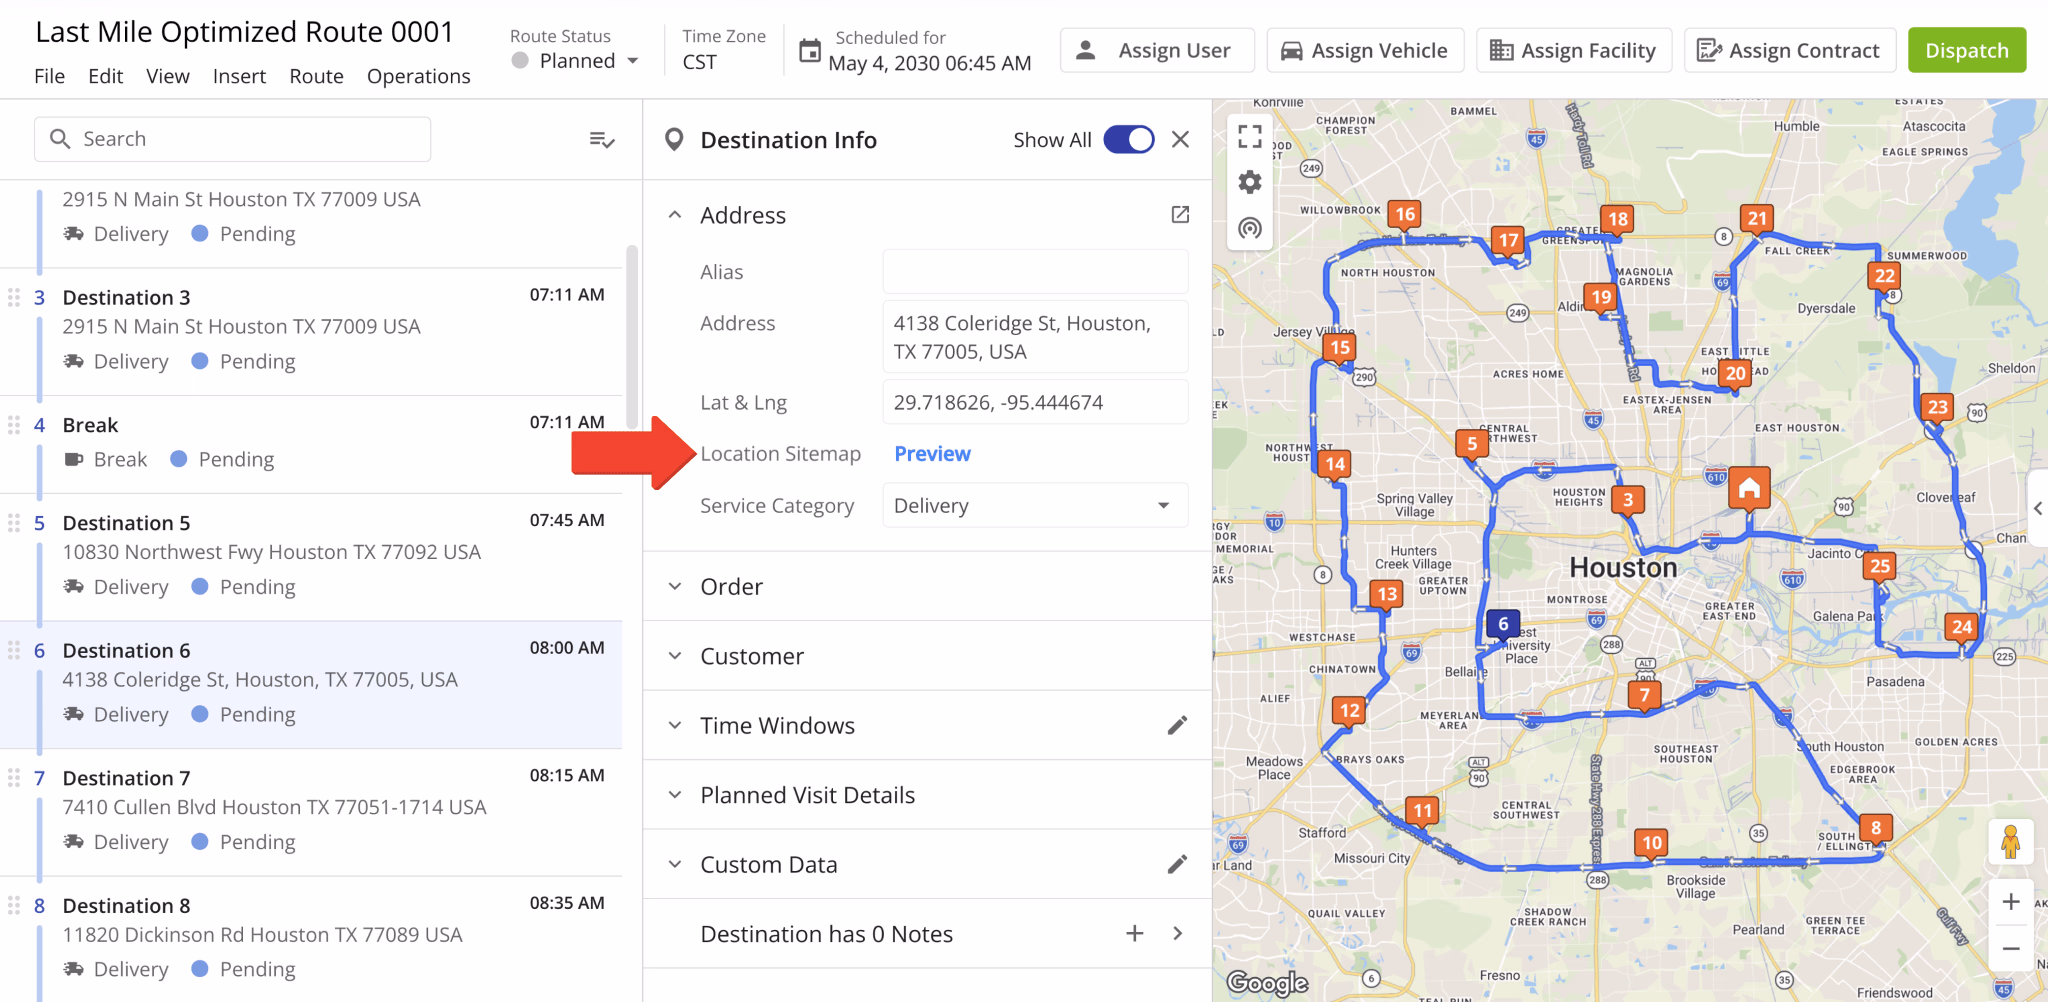Open the Operations menu
The image size is (2048, 1002).
418,76
